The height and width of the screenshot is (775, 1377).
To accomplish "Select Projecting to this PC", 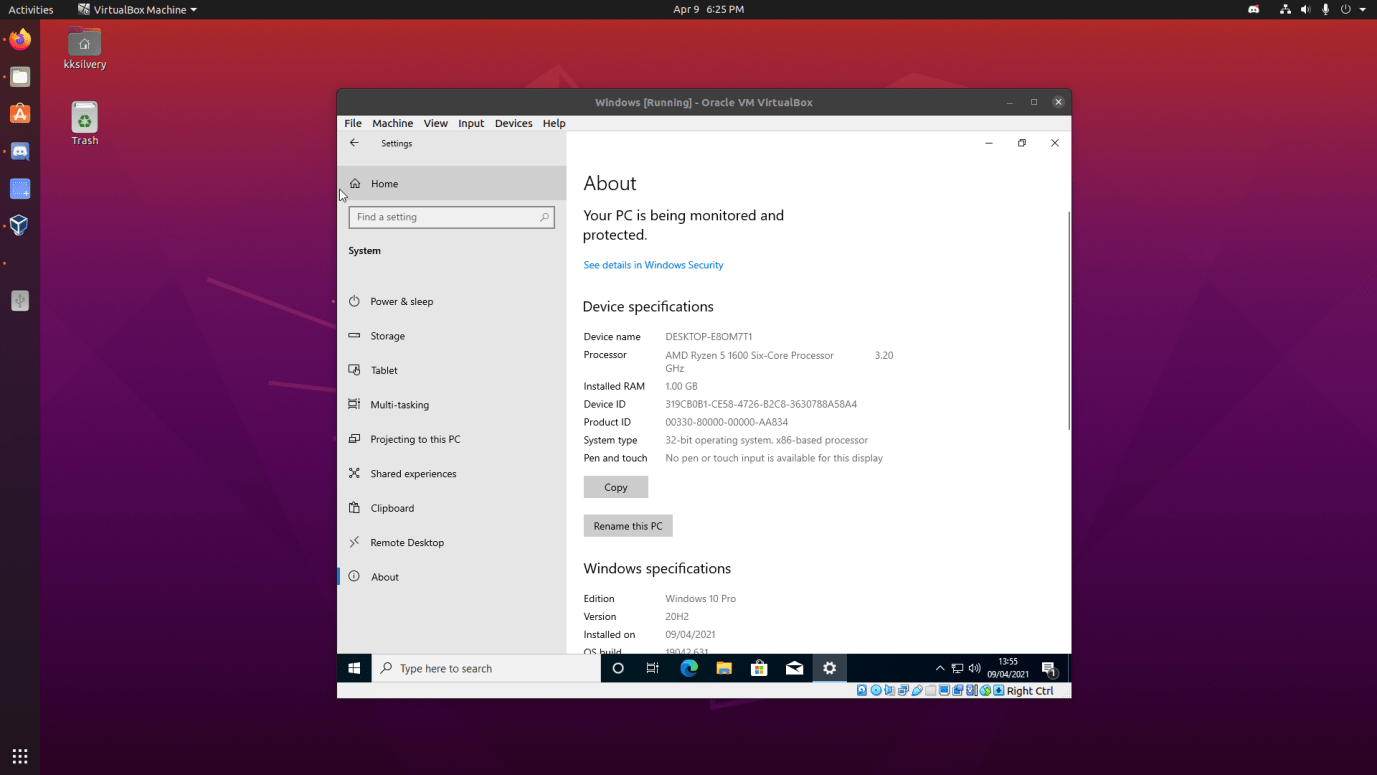I will 451,439.
